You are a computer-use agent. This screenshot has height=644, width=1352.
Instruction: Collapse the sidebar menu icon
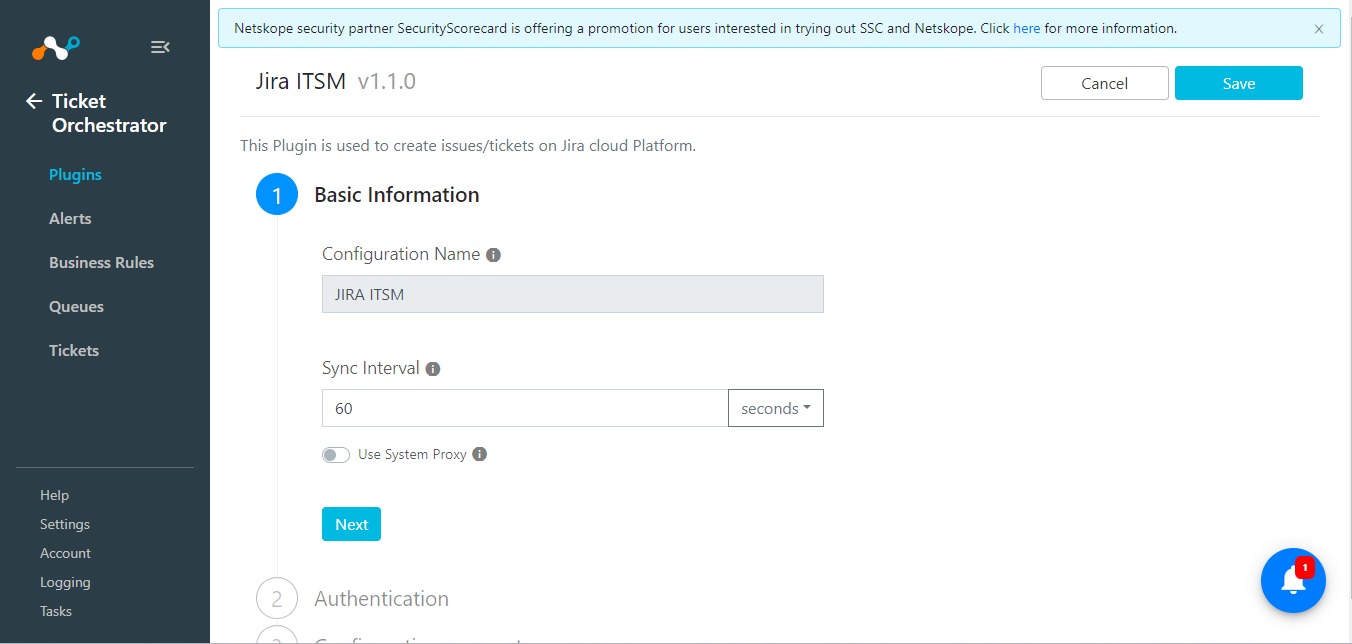(x=160, y=47)
